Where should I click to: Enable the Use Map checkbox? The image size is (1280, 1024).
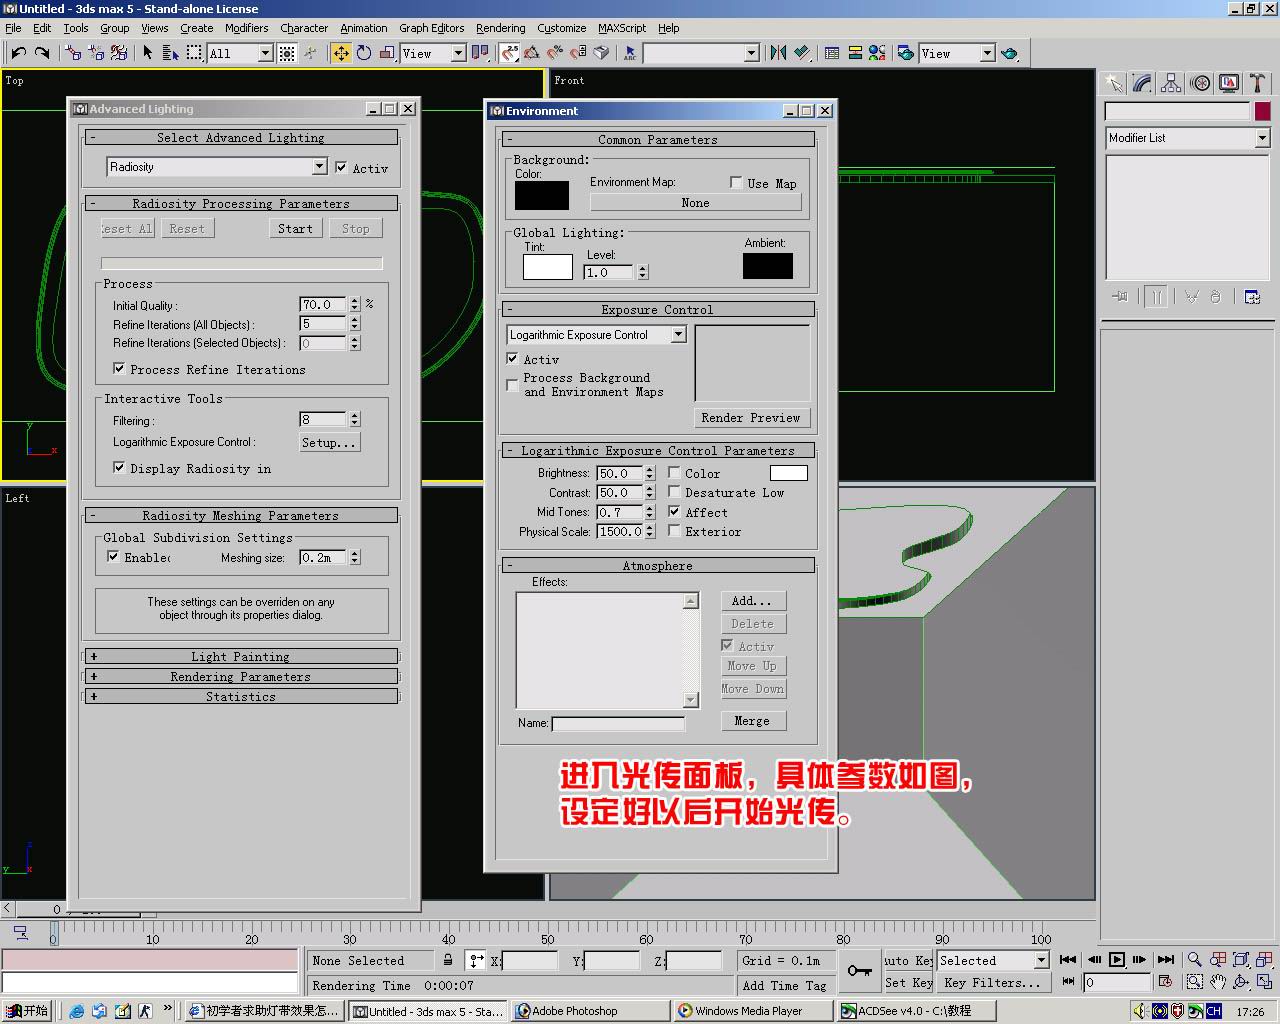736,183
